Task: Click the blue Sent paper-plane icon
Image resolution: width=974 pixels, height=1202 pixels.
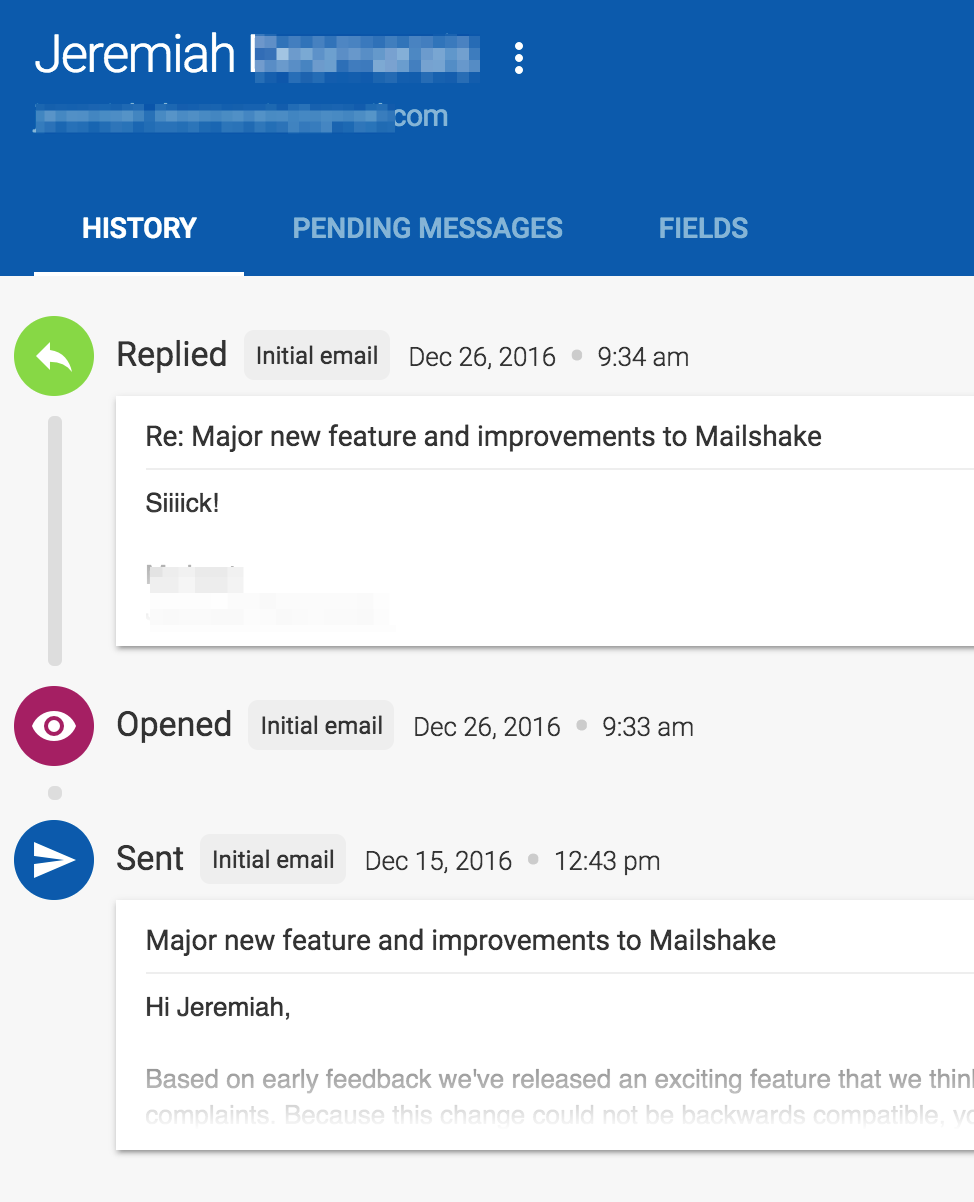Action: click(x=54, y=860)
